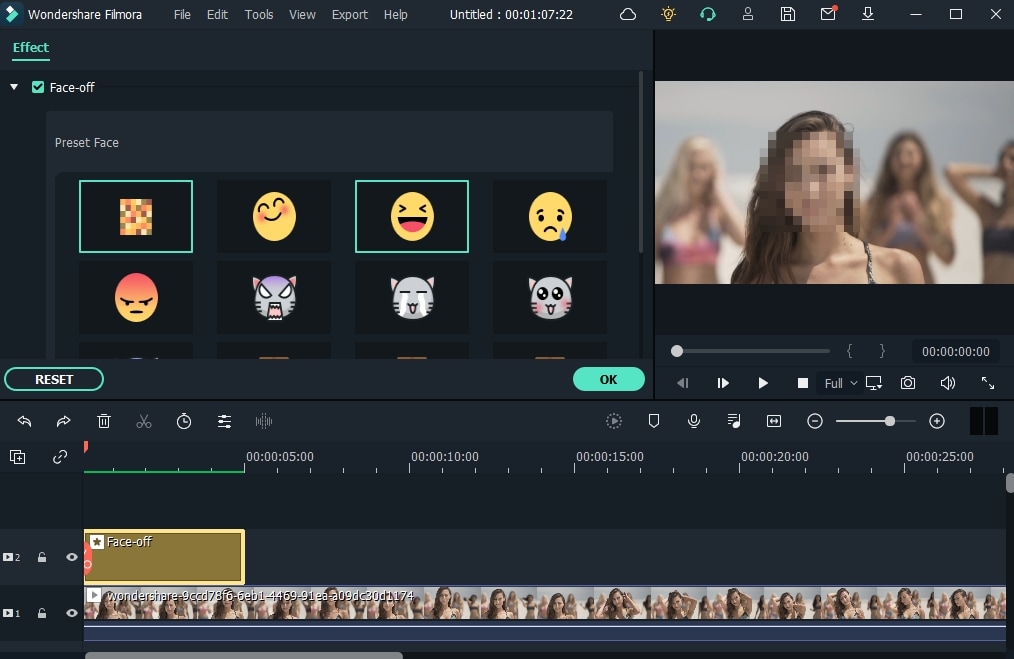Click the preview playback progress slider
Image resolution: width=1014 pixels, height=659 pixels.
(x=750, y=351)
